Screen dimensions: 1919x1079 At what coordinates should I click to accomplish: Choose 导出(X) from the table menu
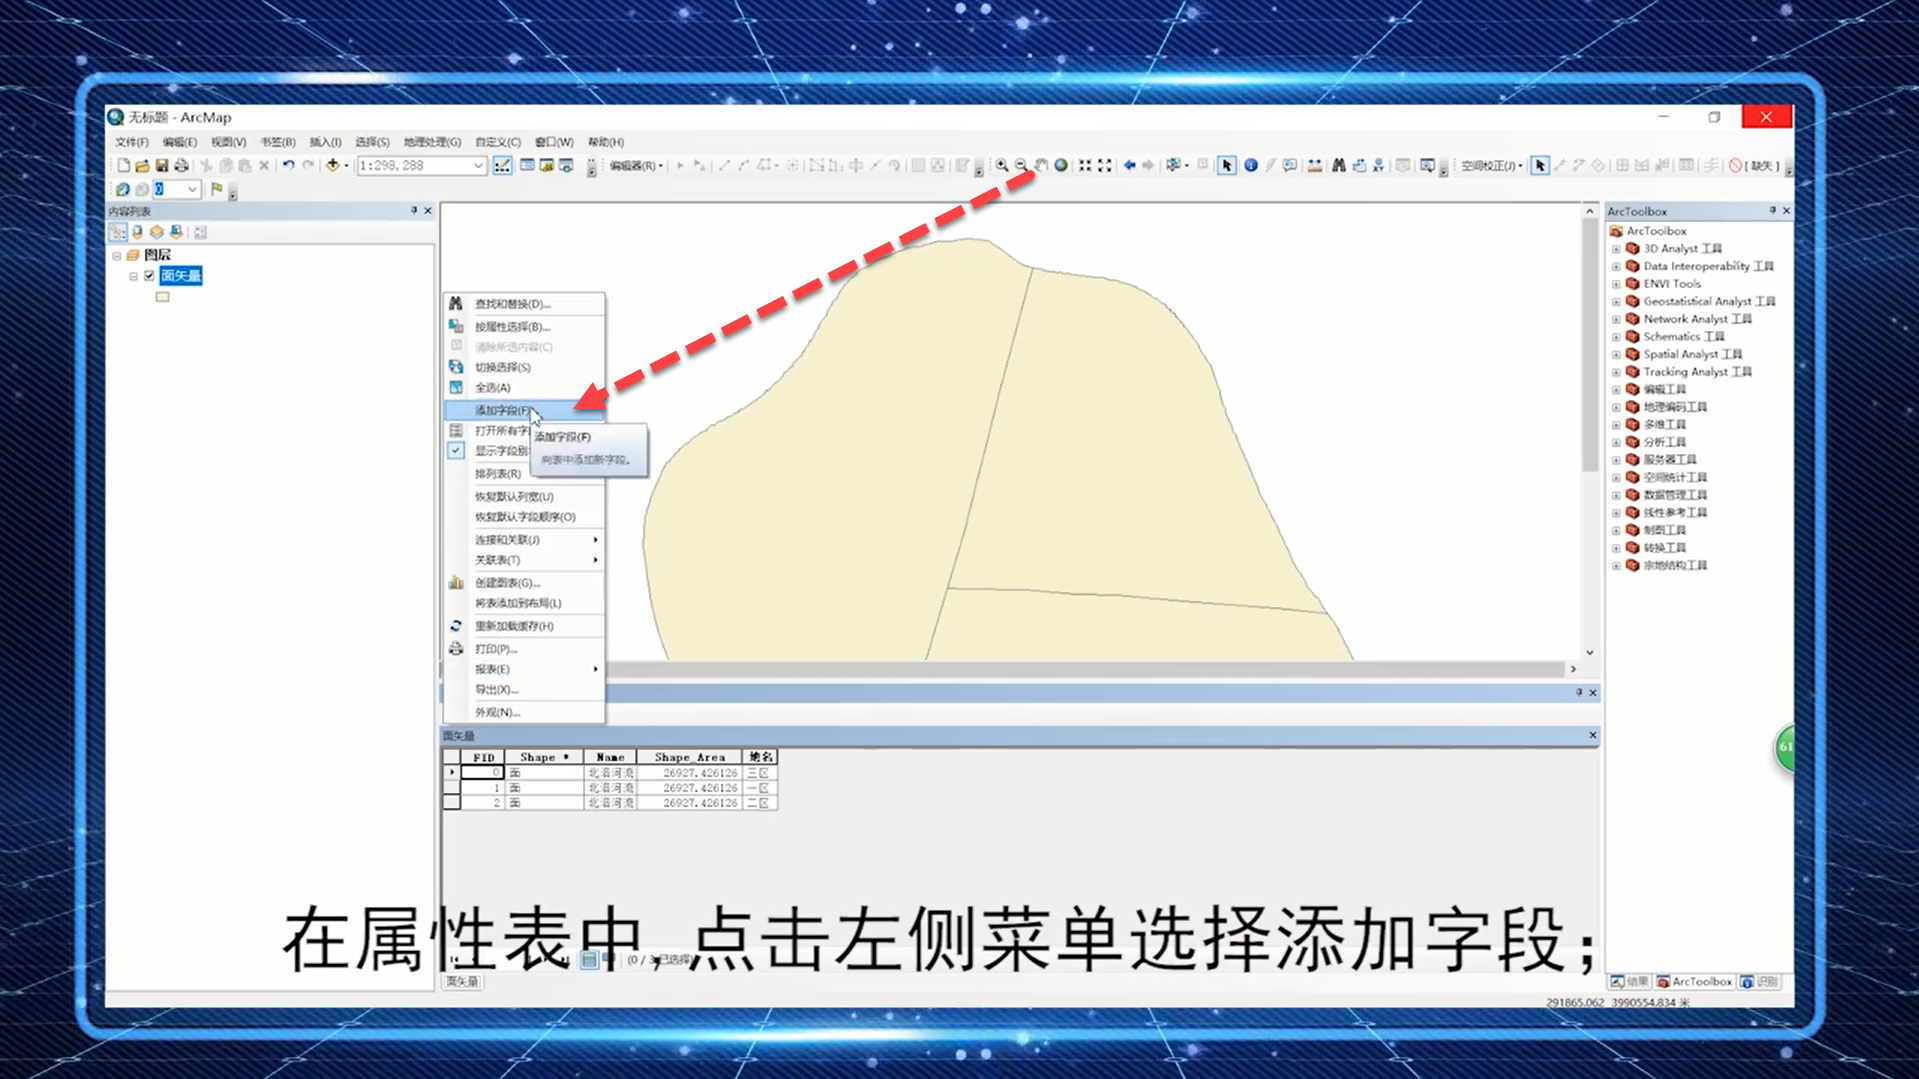click(524, 690)
